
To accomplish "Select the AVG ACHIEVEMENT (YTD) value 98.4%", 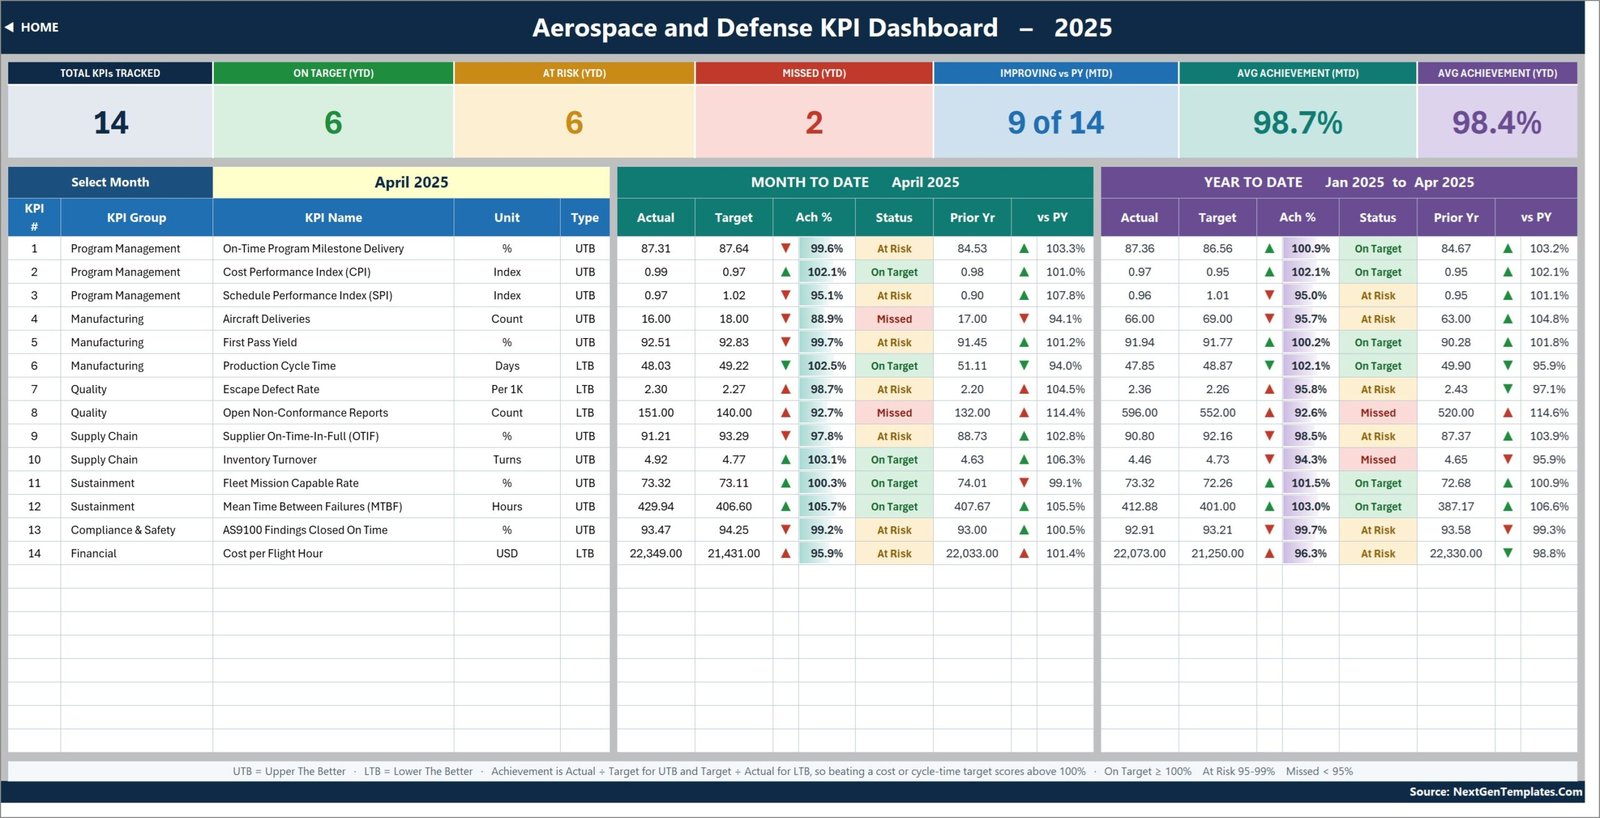I will click(x=1496, y=122).
